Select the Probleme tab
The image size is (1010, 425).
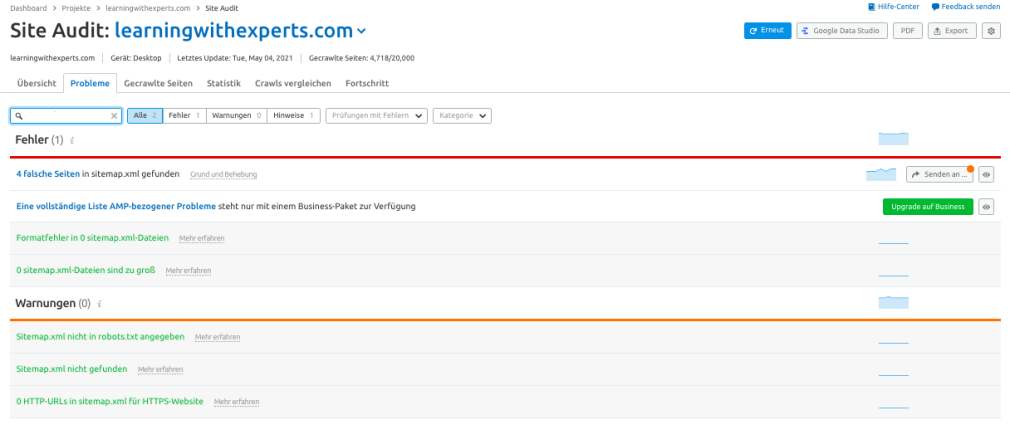(x=90, y=83)
